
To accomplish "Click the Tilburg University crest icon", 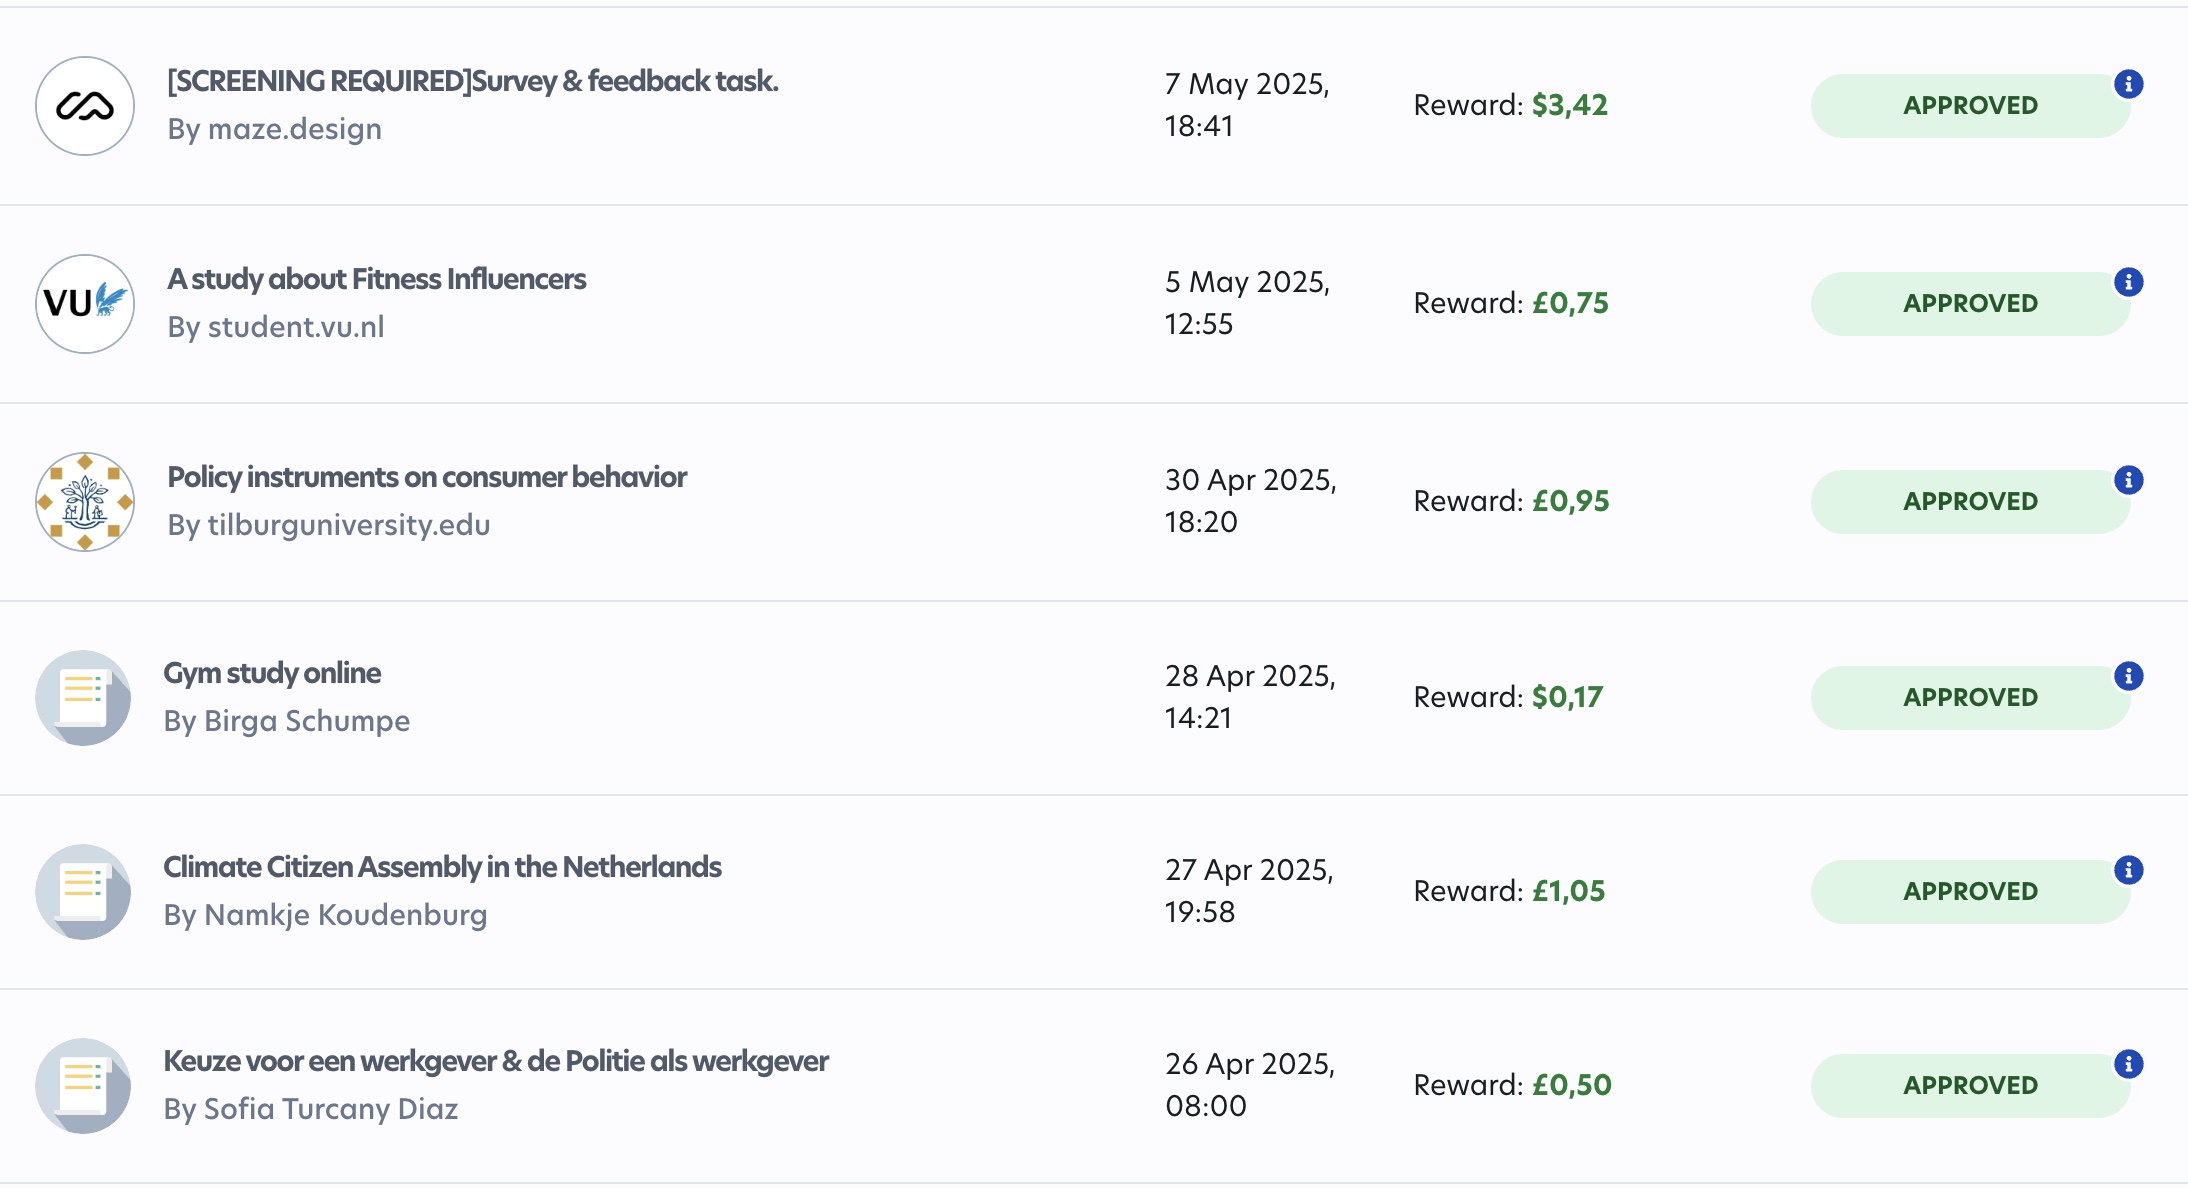I will [85, 502].
